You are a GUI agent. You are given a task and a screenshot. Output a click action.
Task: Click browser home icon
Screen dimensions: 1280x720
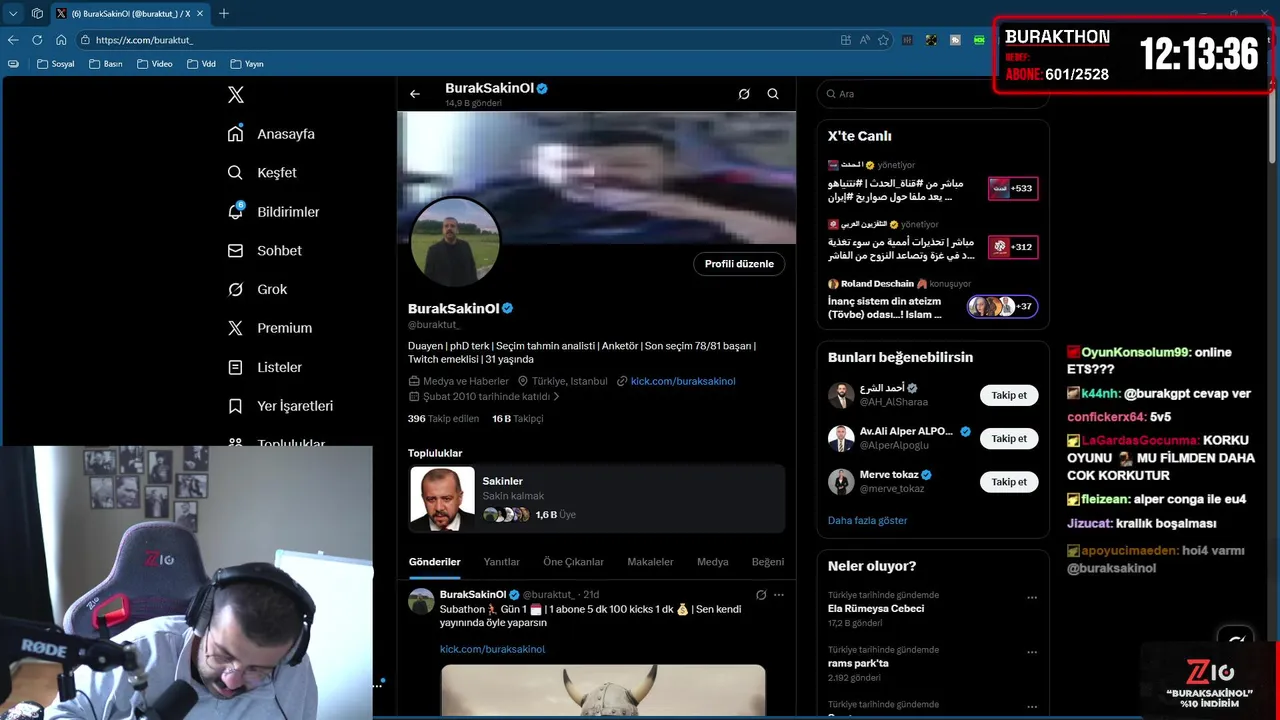point(61,40)
